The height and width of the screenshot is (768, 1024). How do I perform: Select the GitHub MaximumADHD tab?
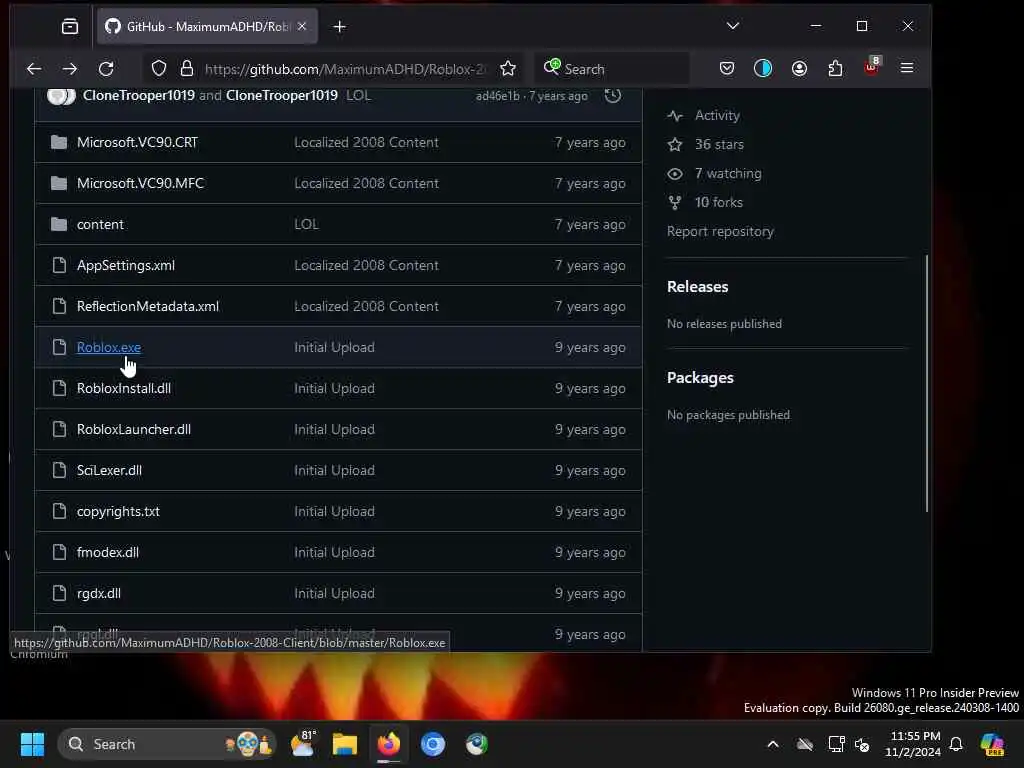click(x=208, y=27)
